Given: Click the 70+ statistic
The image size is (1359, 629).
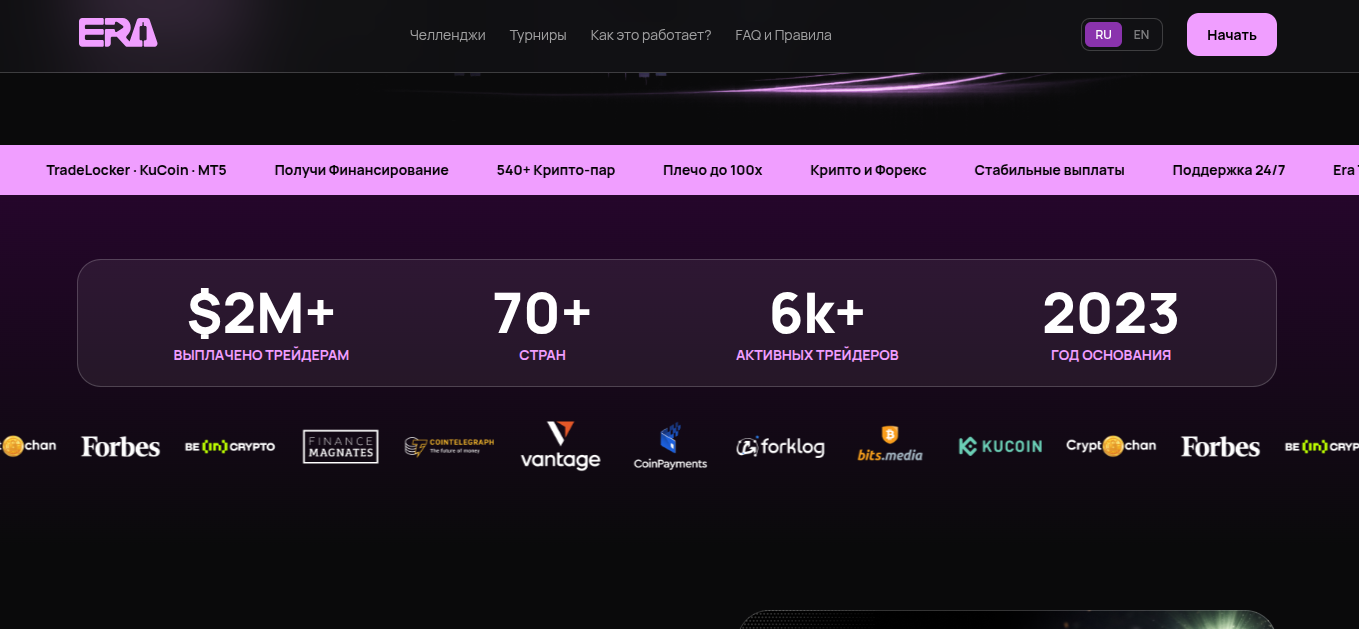Looking at the screenshot, I should click(542, 313).
